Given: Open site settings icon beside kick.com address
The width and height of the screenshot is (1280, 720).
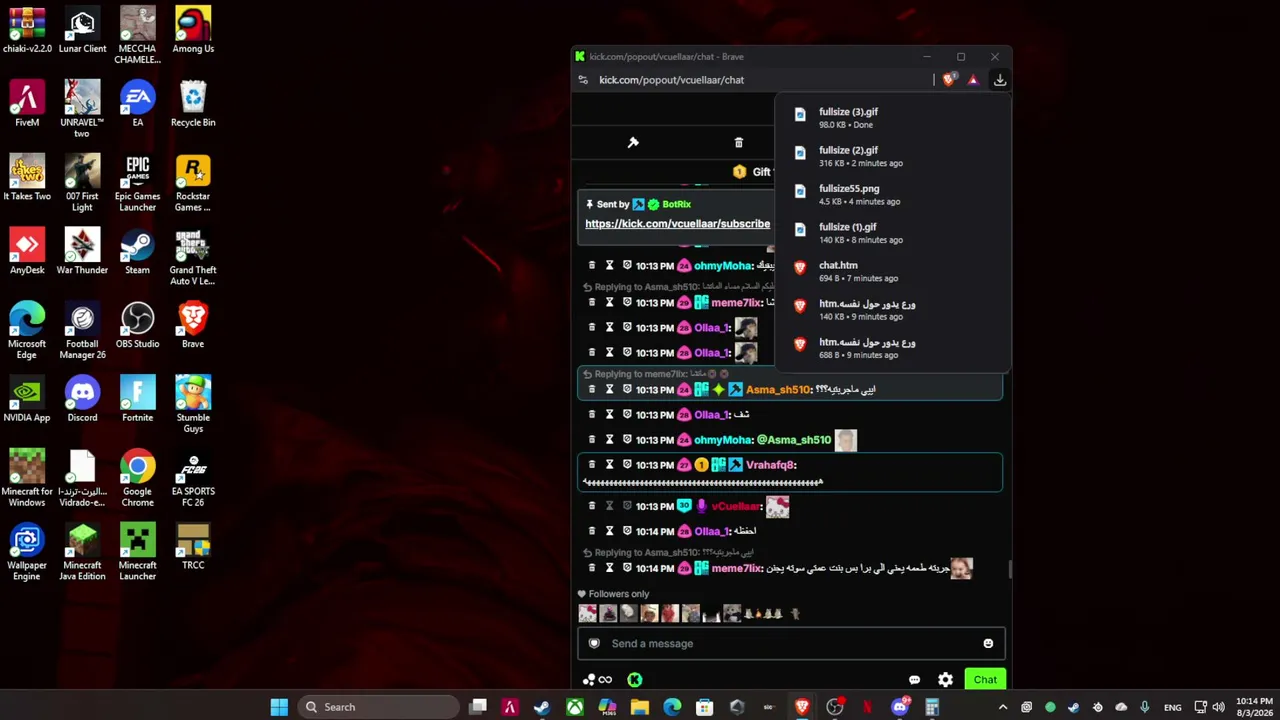Looking at the screenshot, I should click(x=583, y=80).
